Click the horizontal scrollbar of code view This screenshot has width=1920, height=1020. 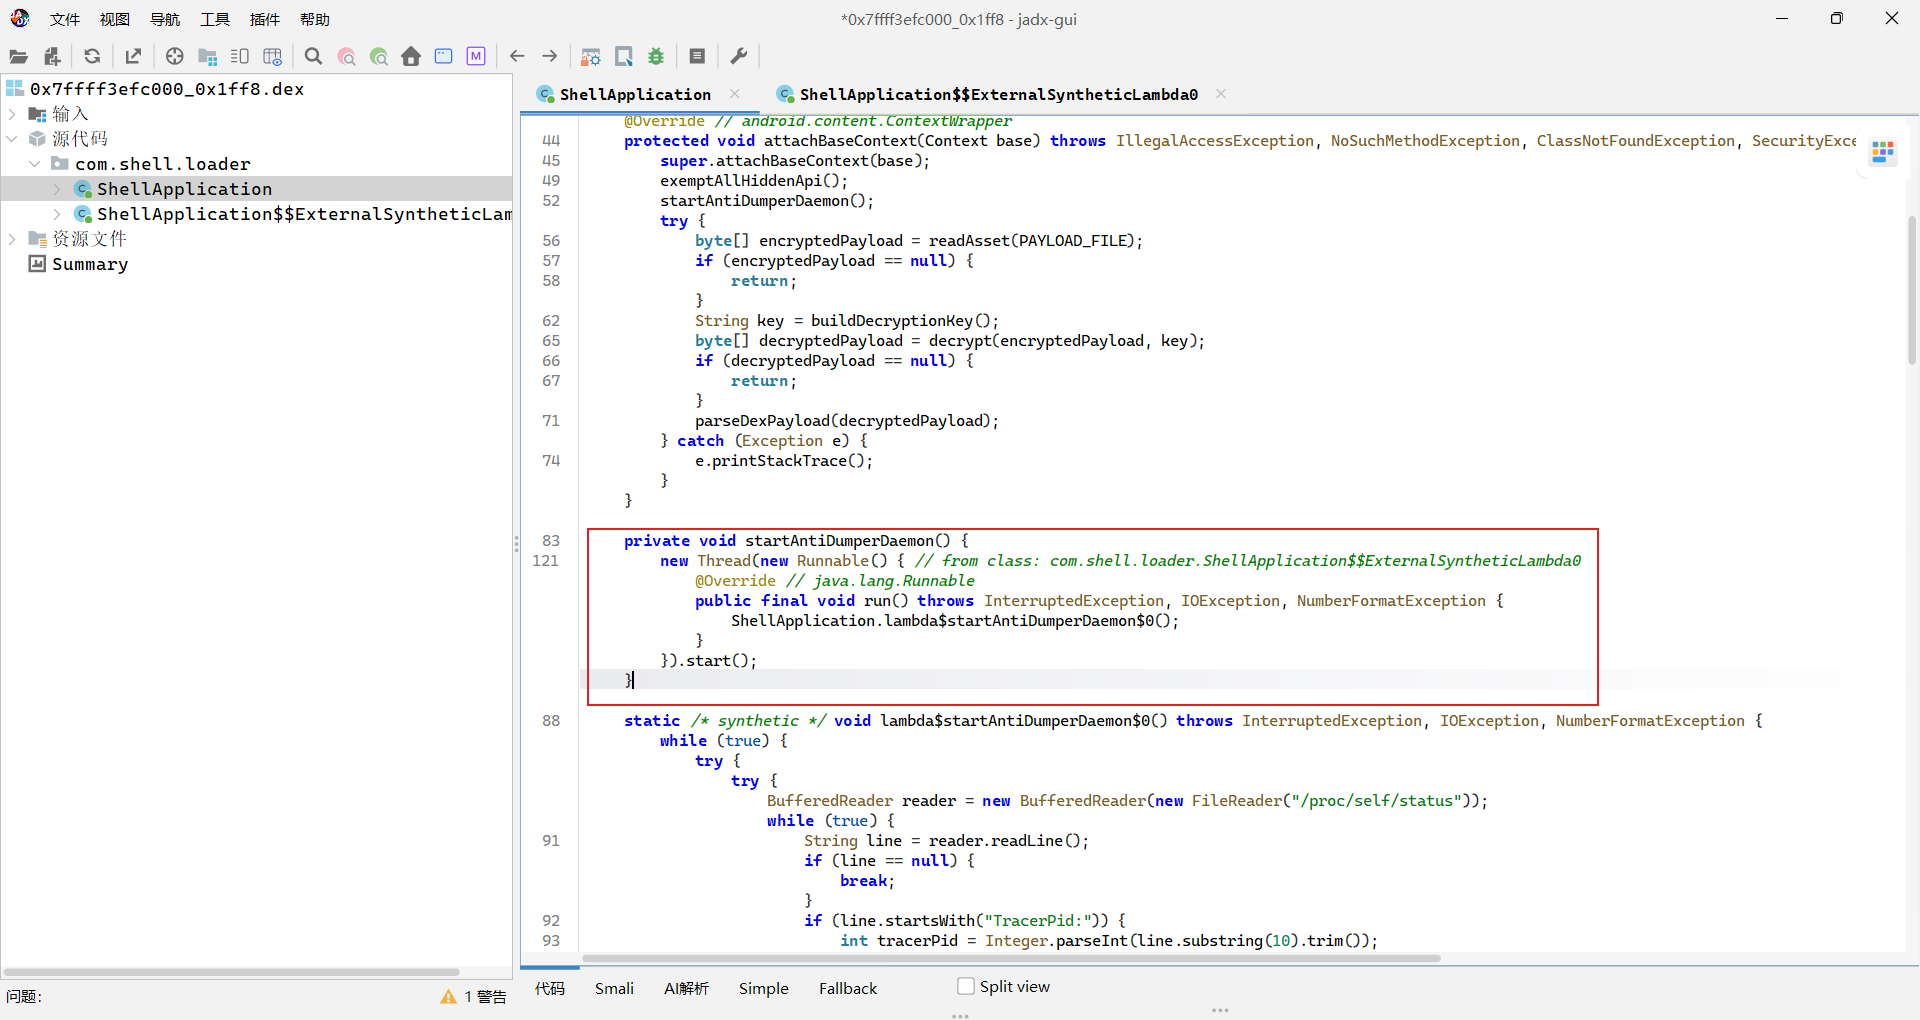1010,958
